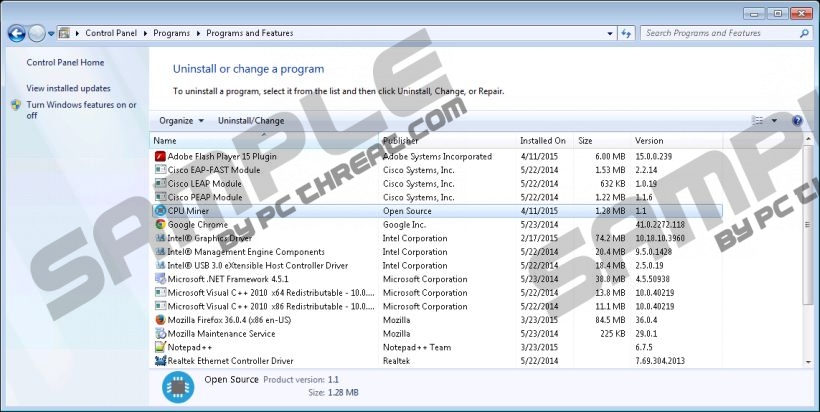Click Open Source publisher of CPU Miner
The height and width of the screenshot is (412, 820).
pyautogui.click(x=407, y=211)
